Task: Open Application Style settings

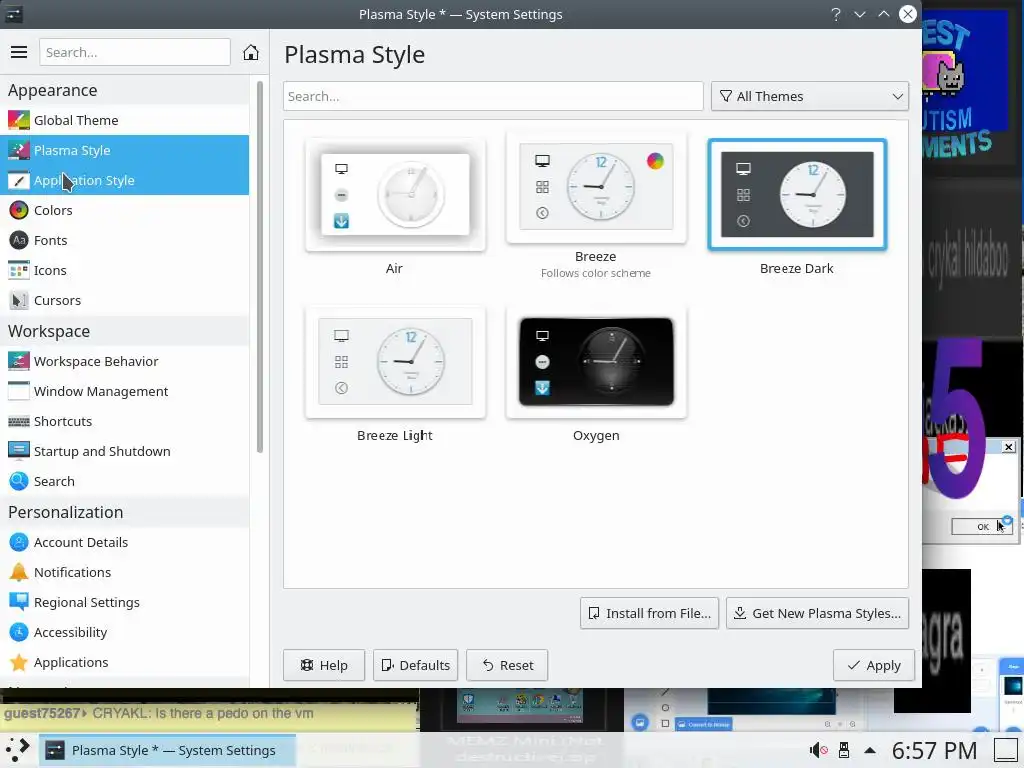Action: click(124, 180)
